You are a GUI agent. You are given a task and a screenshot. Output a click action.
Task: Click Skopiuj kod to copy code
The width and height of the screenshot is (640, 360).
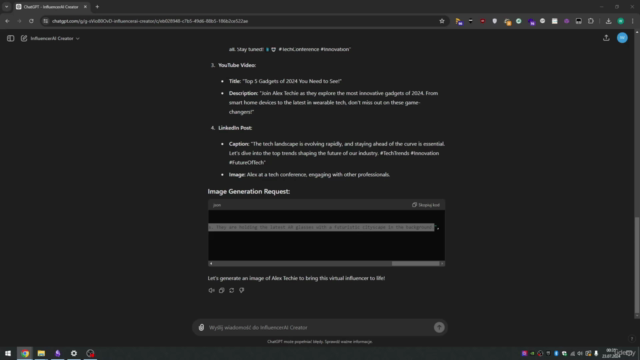point(426,205)
